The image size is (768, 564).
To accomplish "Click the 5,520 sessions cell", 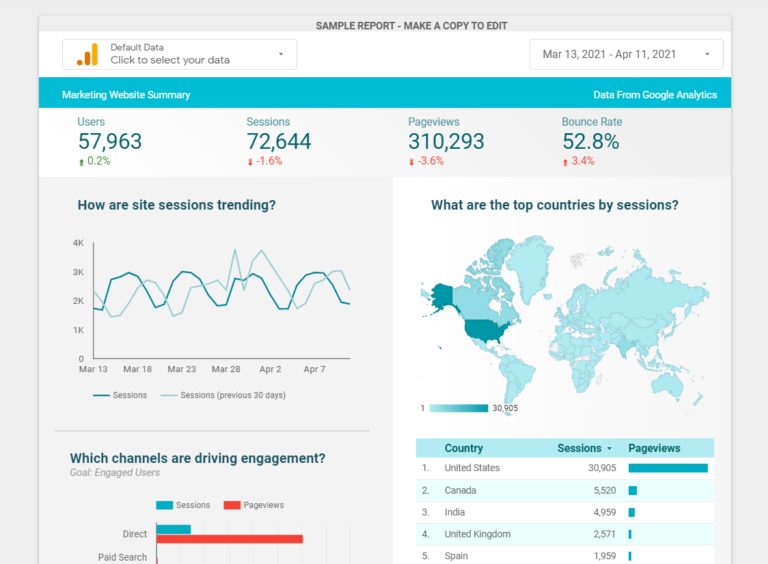I will click(x=605, y=491).
